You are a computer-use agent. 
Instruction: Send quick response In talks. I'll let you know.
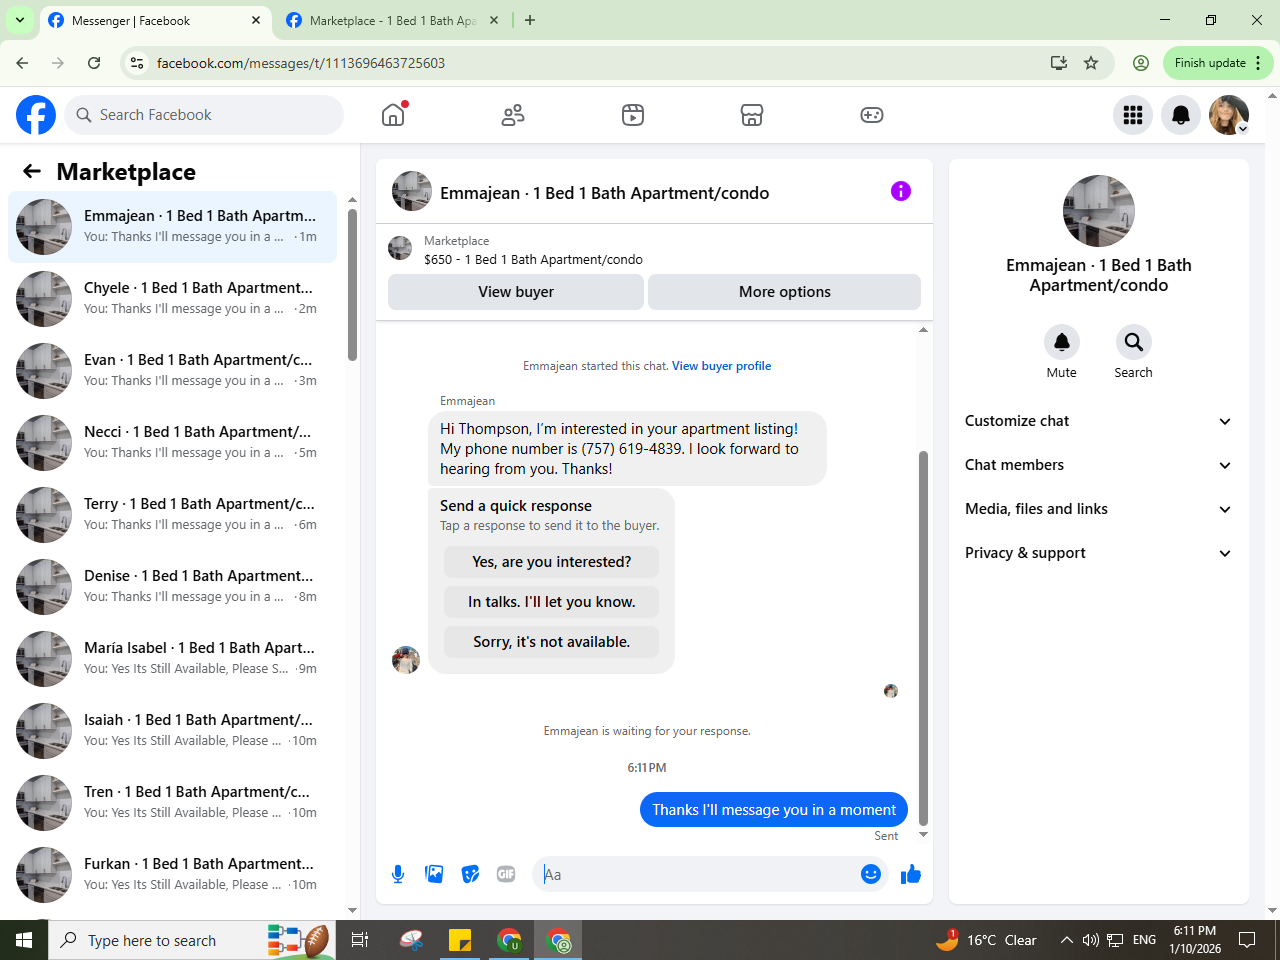click(552, 602)
